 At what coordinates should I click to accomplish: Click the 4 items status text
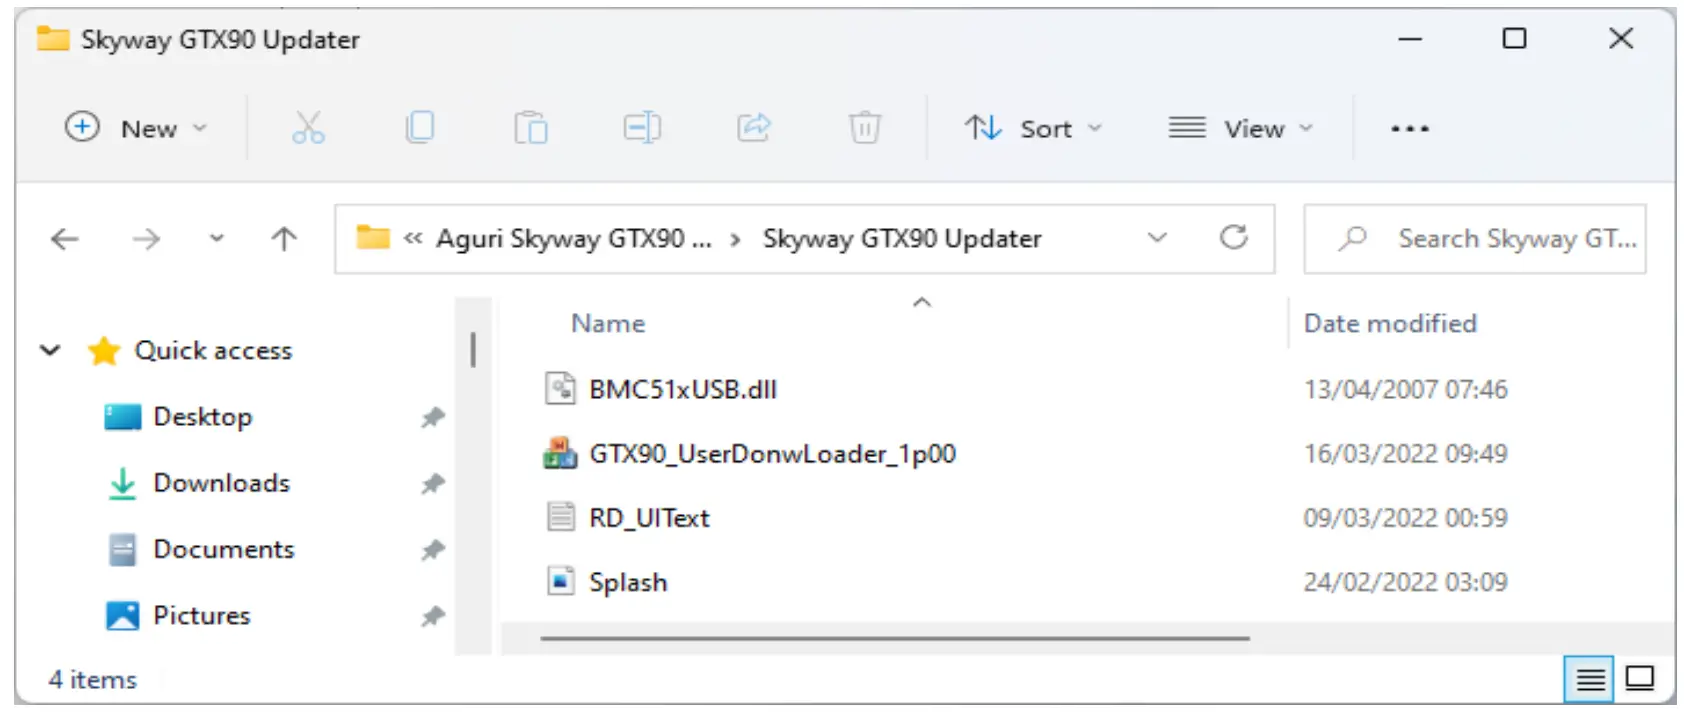[x=93, y=680]
